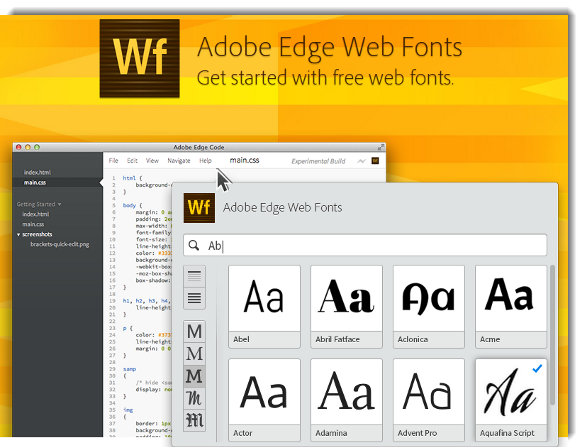Toggle the Live Preview lightning icon
The height and width of the screenshot is (447, 583).
tap(361, 161)
